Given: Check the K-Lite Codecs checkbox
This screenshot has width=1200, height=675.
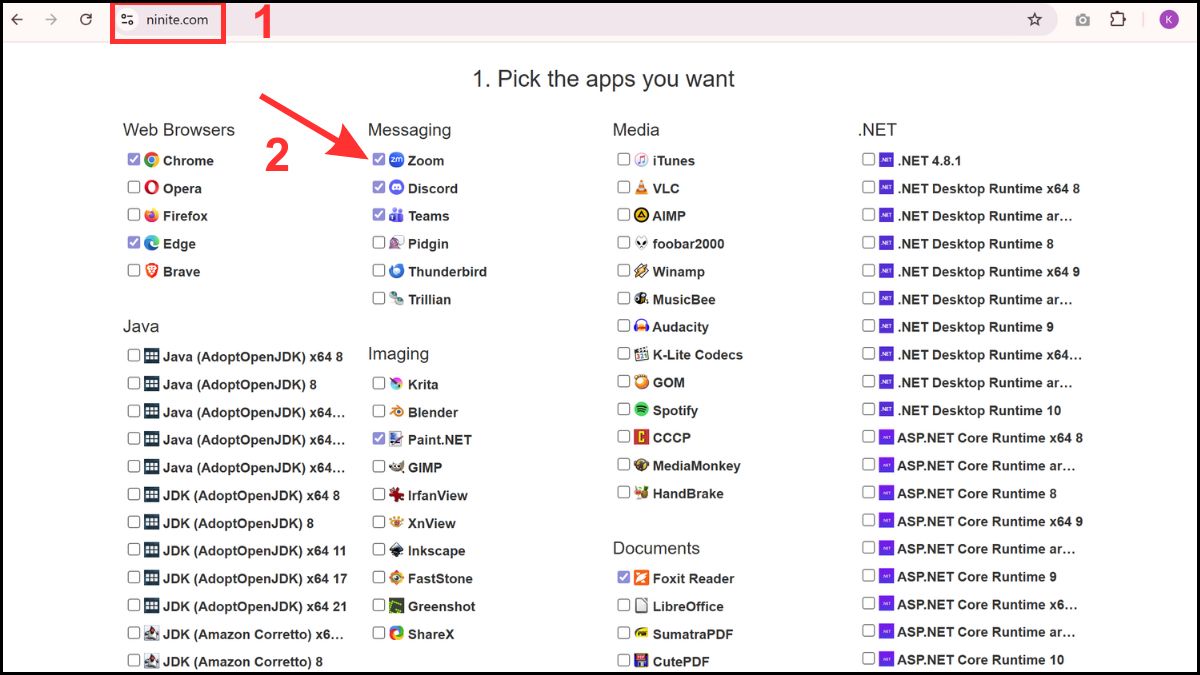Looking at the screenshot, I should pos(624,354).
